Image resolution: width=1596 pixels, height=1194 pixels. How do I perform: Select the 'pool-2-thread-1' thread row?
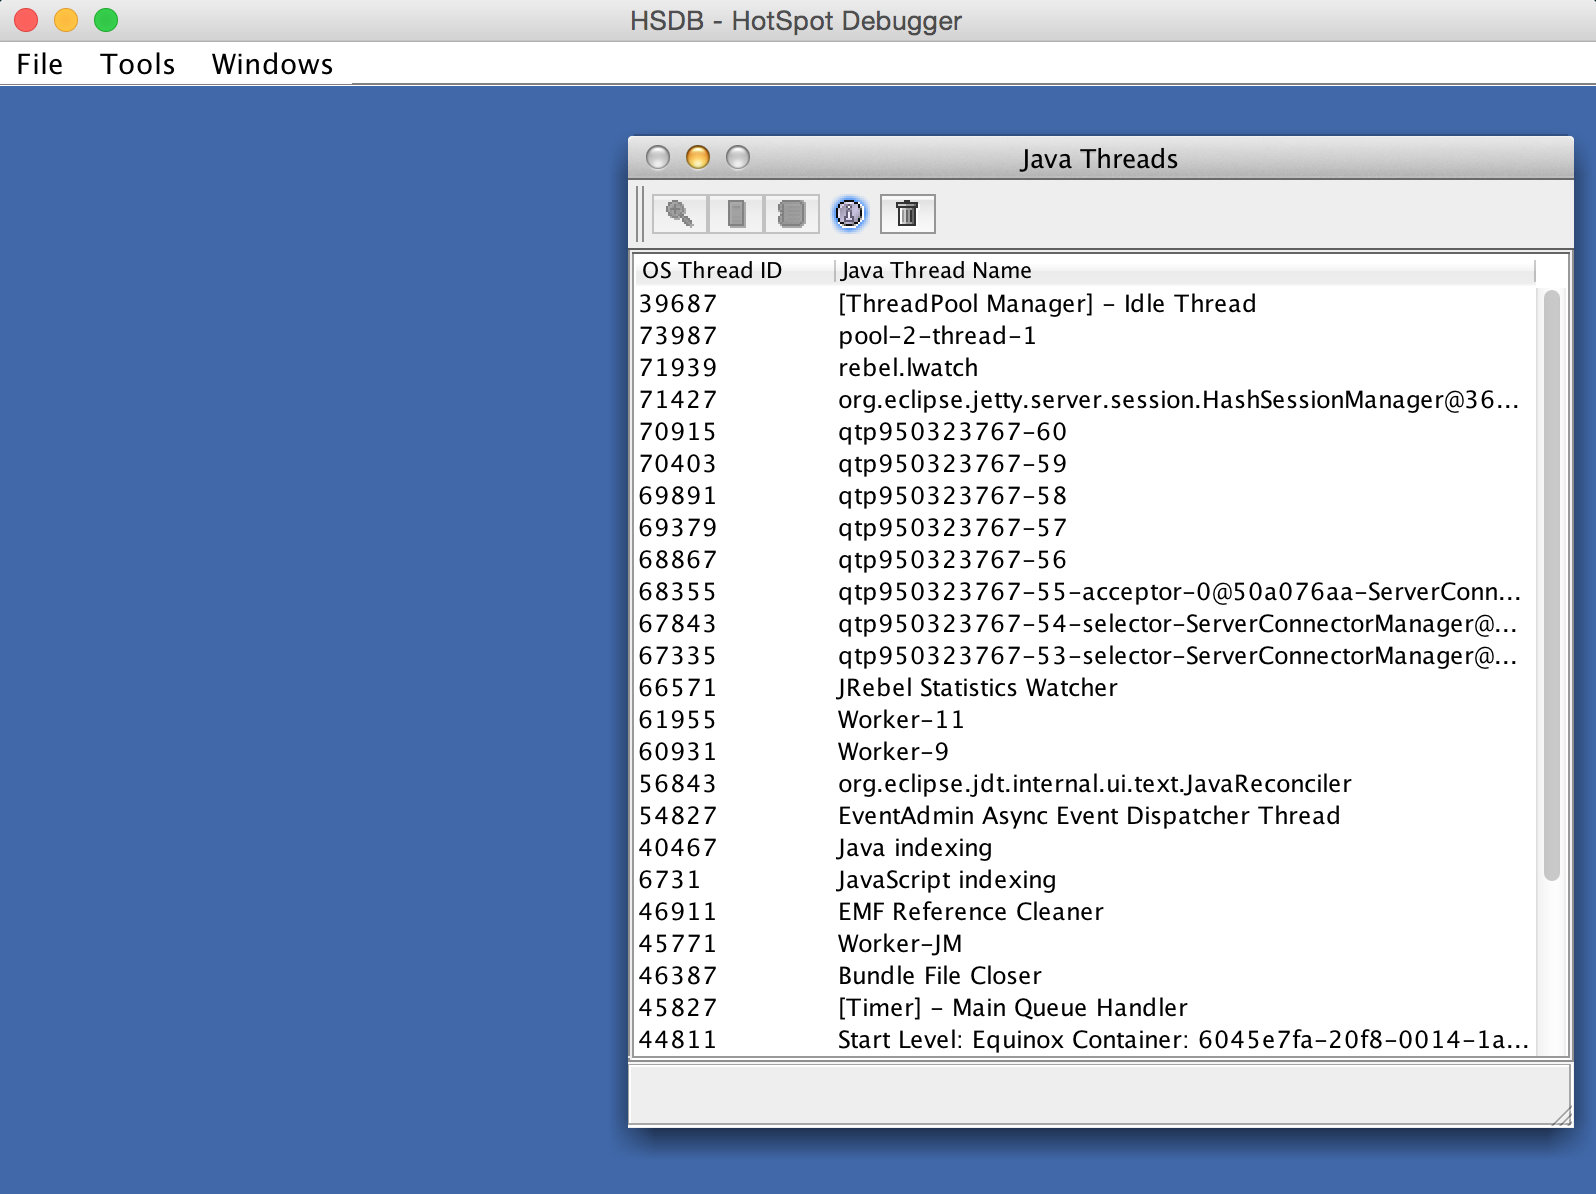click(x=1086, y=336)
